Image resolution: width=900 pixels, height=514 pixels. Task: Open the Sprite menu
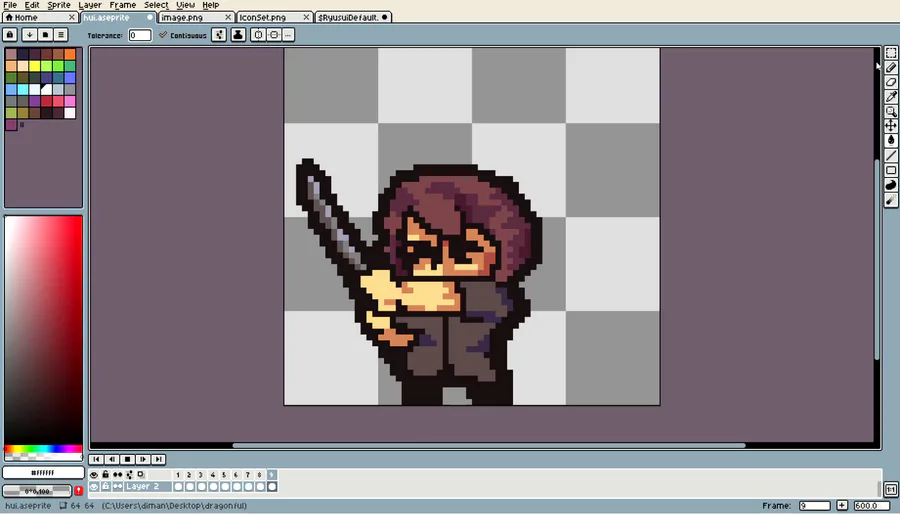(x=59, y=5)
